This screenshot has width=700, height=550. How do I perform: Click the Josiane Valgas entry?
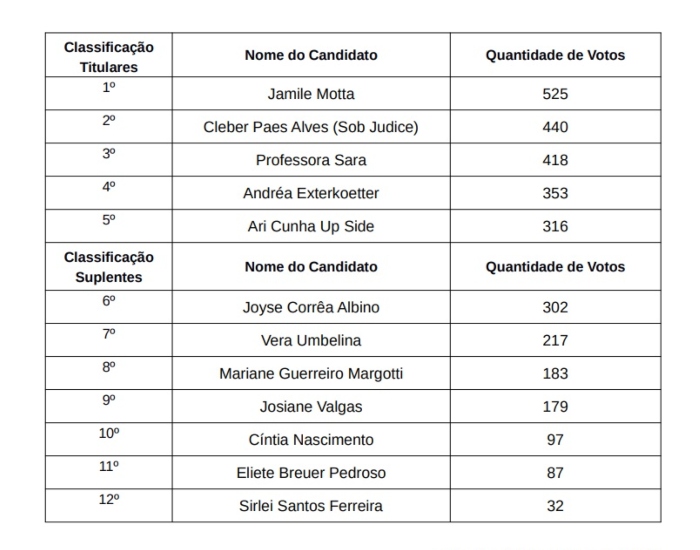pyautogui.click(x=311, y=407)
